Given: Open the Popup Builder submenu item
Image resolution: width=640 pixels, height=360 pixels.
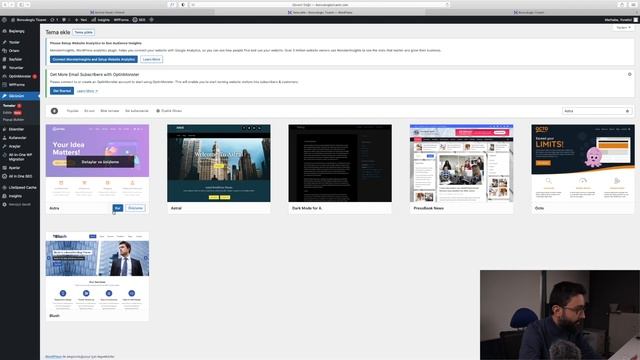Looking at the screenshot, I should 13,120.
